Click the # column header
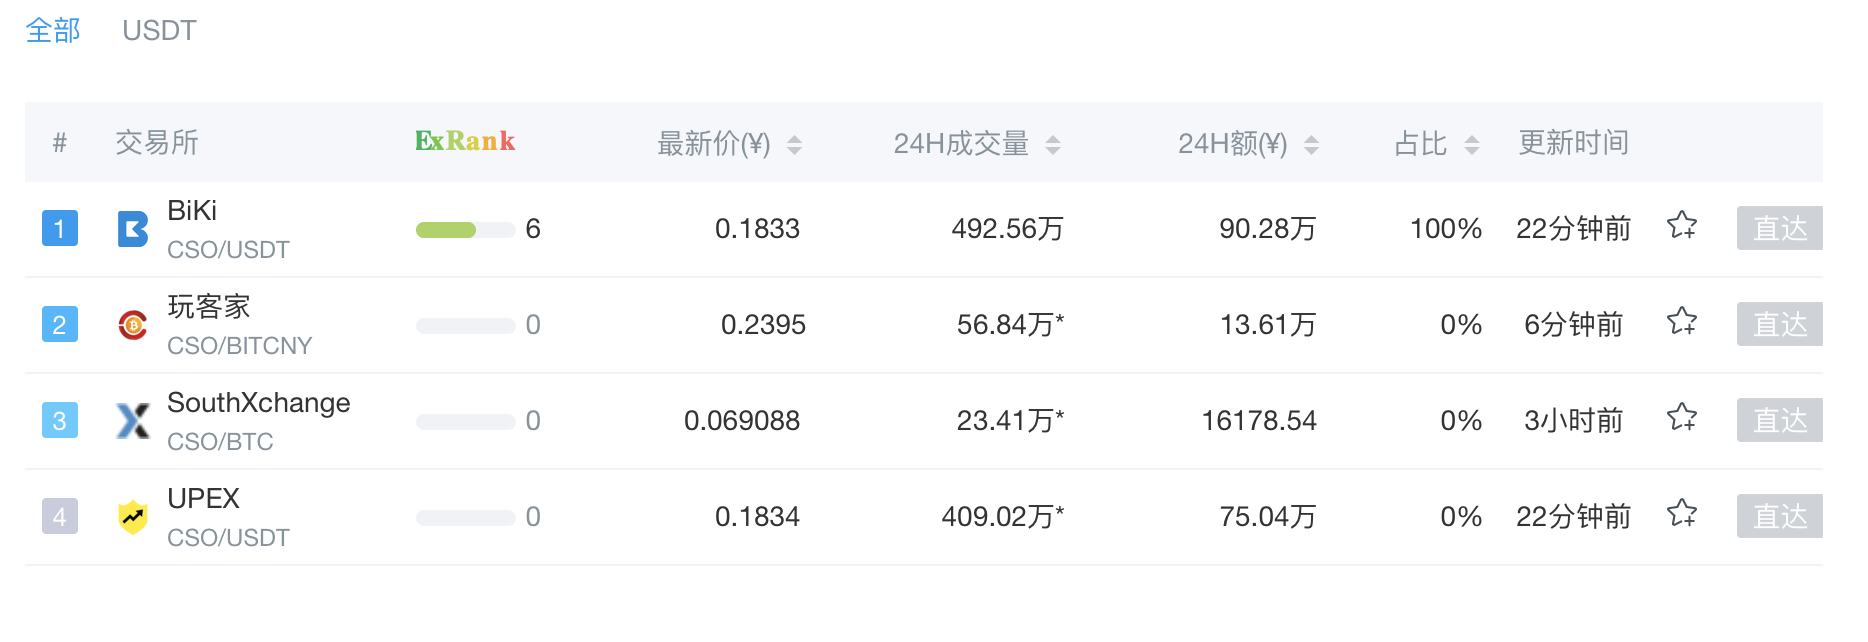The image size is (1868, 642). click(x=60, y=143)
